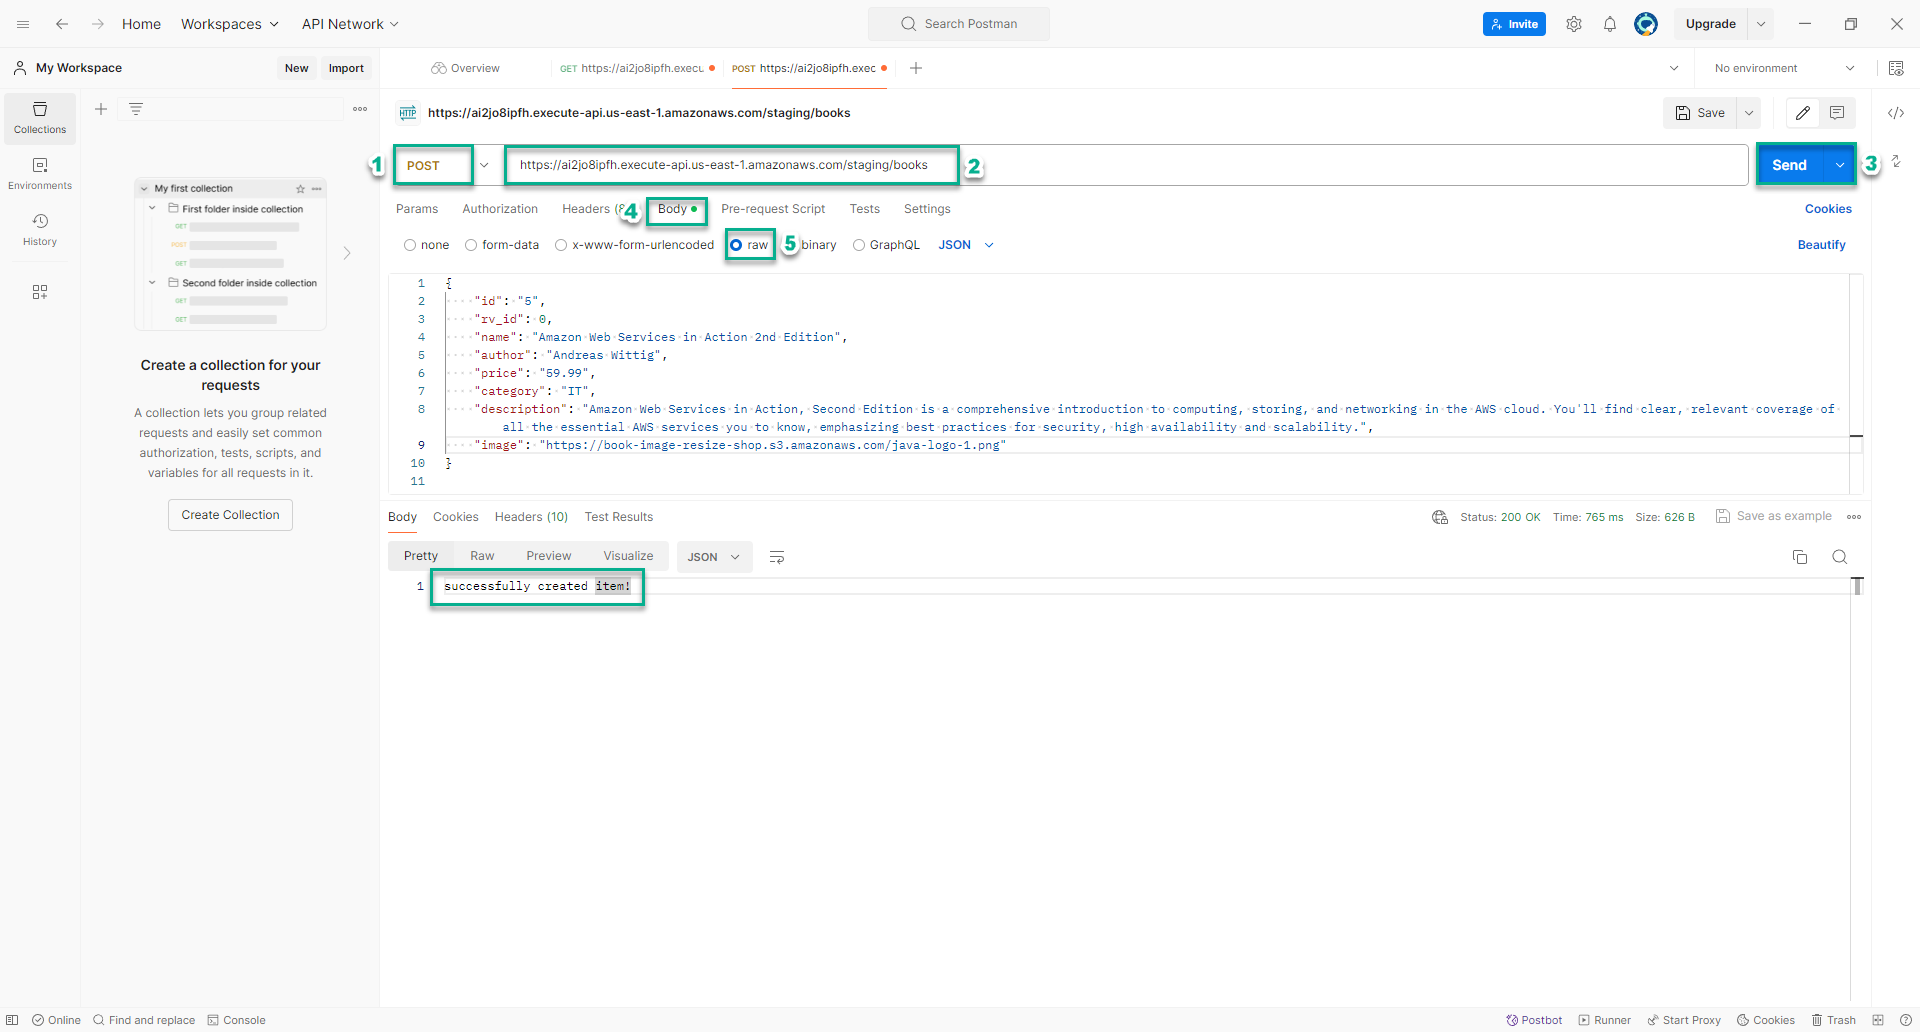The width and height of the screenshot is (1920, 1032).
Task: Open the response JSON format dropdown
Action: [x=713, y=557]
